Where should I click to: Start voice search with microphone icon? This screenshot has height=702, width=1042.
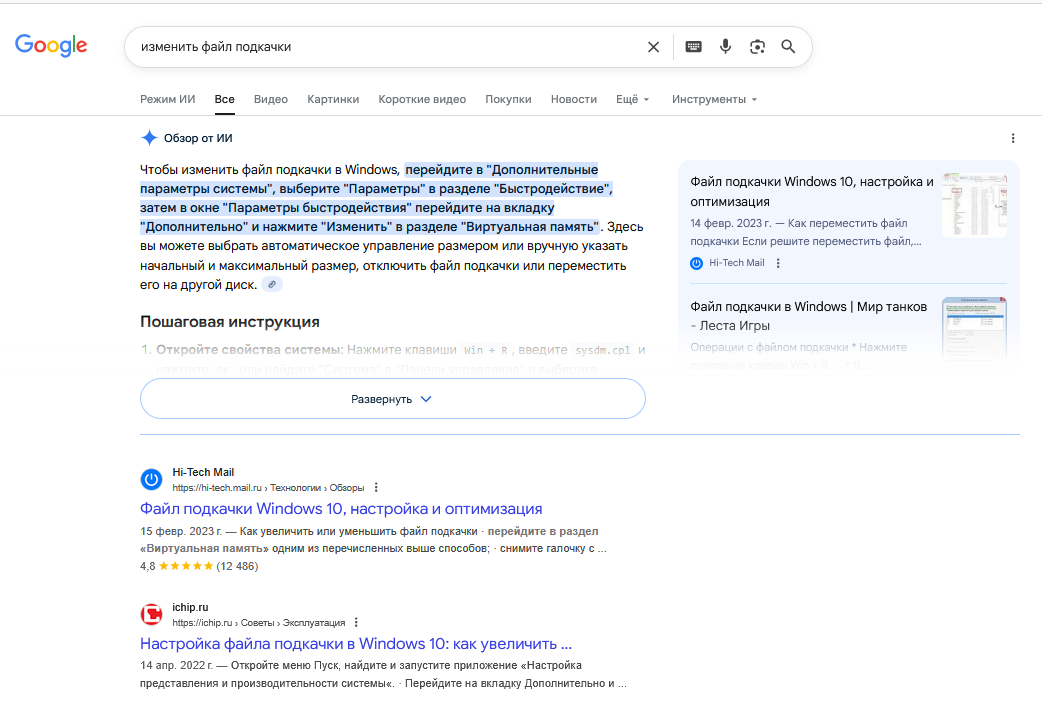point(725,47)
